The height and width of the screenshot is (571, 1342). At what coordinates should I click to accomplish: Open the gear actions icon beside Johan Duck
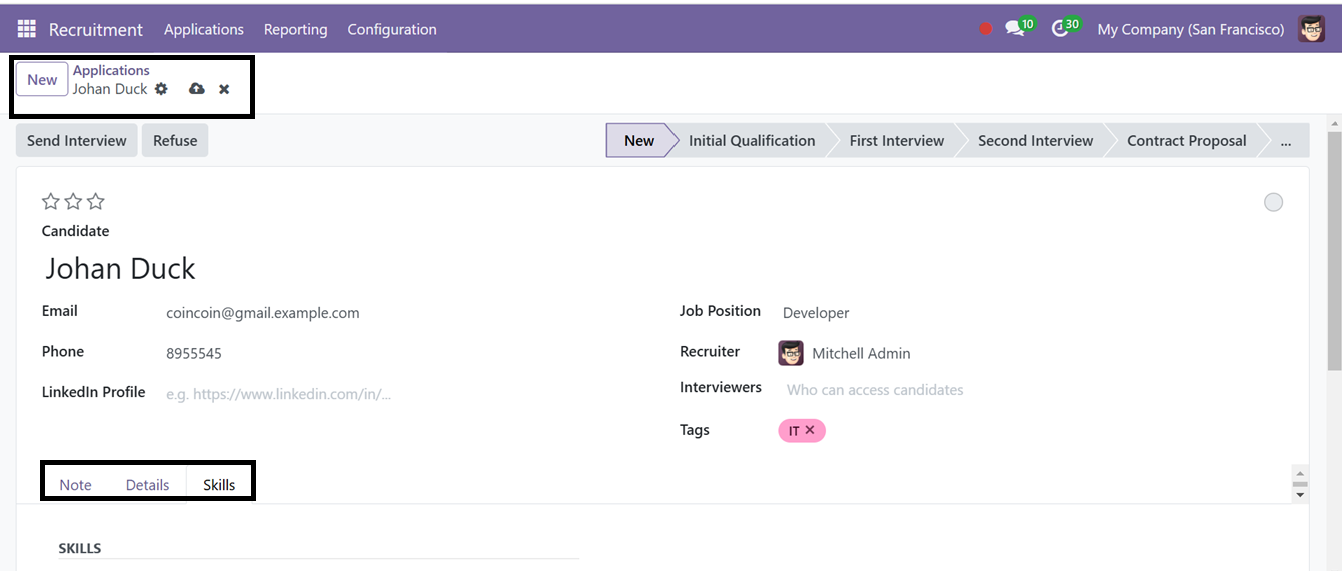point(161,89)
